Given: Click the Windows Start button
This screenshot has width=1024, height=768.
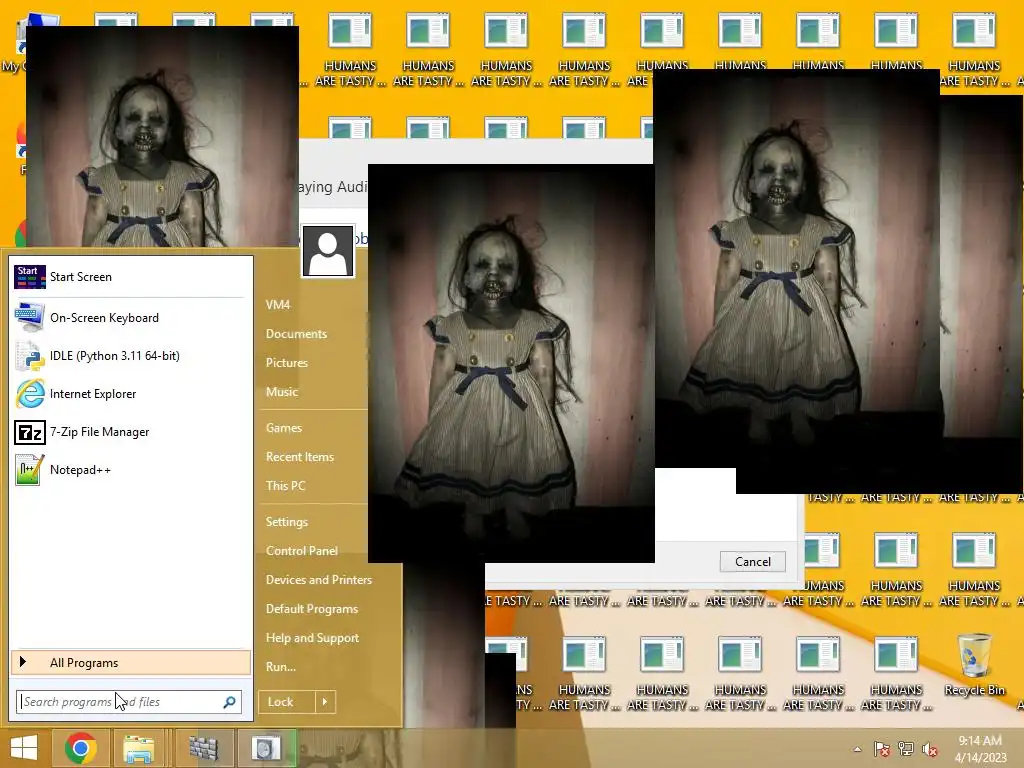Looking at the screenshot, I should coord(25,748).
